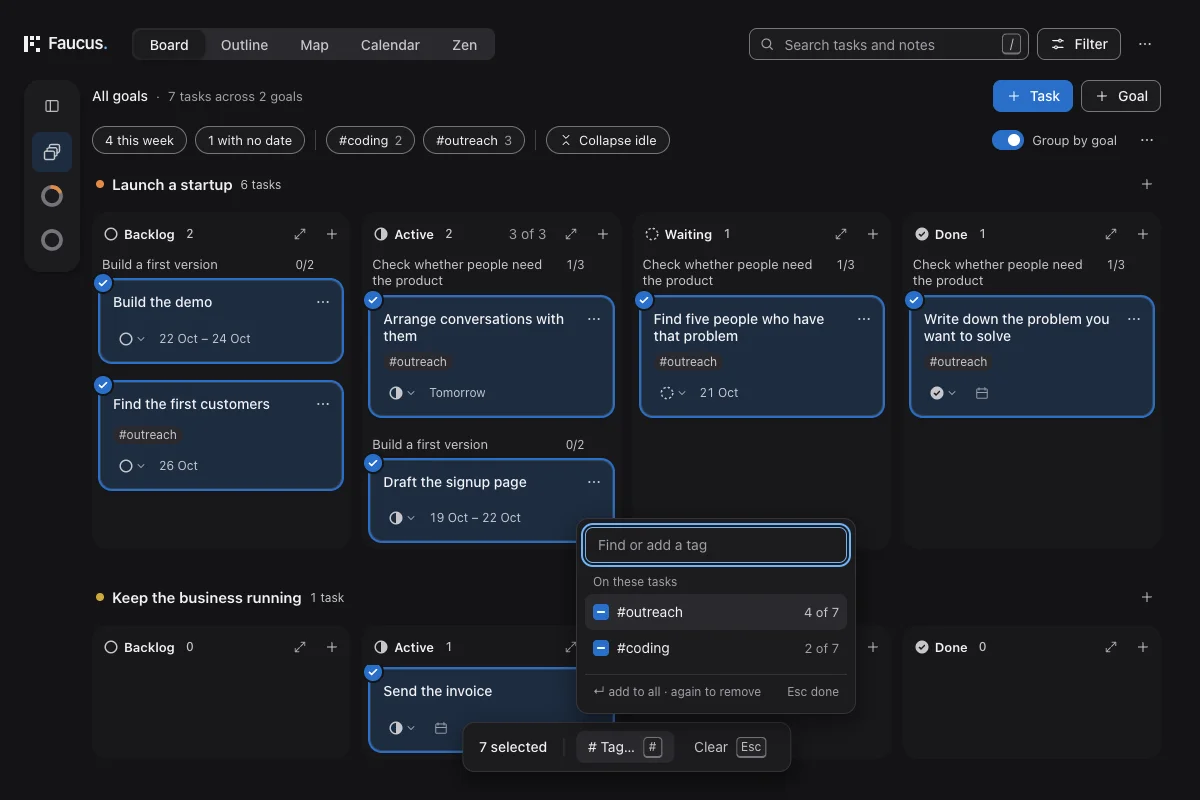Expand the Keep the business running Backlog column
Screen dimensions: 1200x800
tap(300, 647)
